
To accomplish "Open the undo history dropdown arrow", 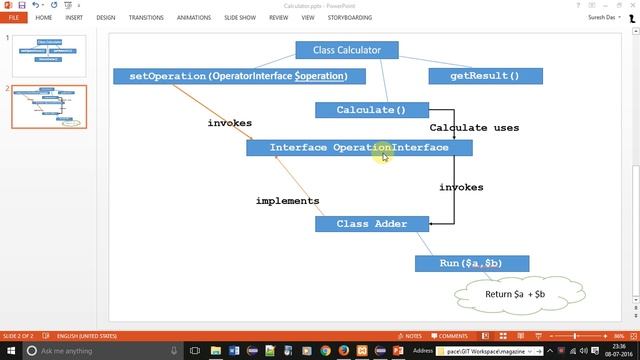I will point(43,5).
